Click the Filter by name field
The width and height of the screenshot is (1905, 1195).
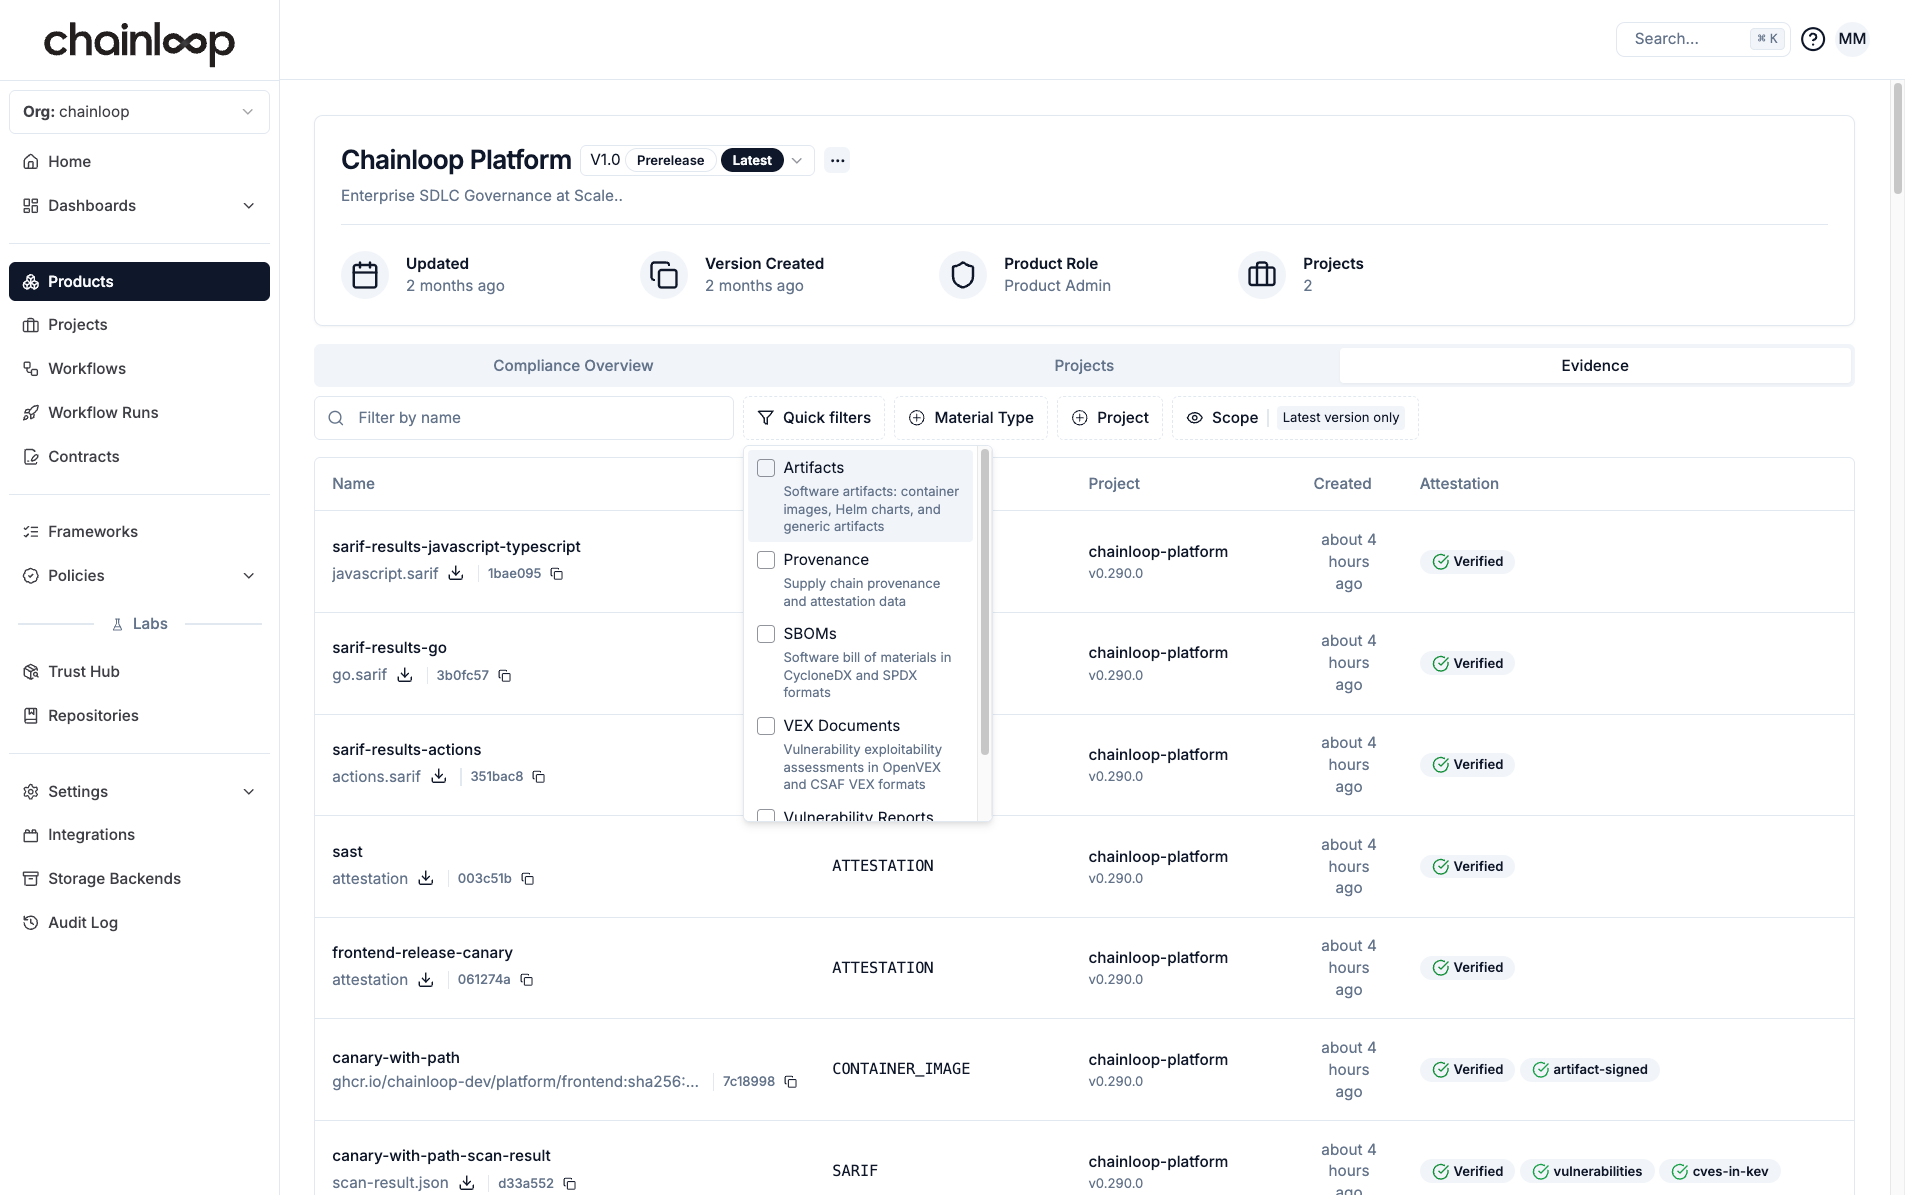coord(524,418)
